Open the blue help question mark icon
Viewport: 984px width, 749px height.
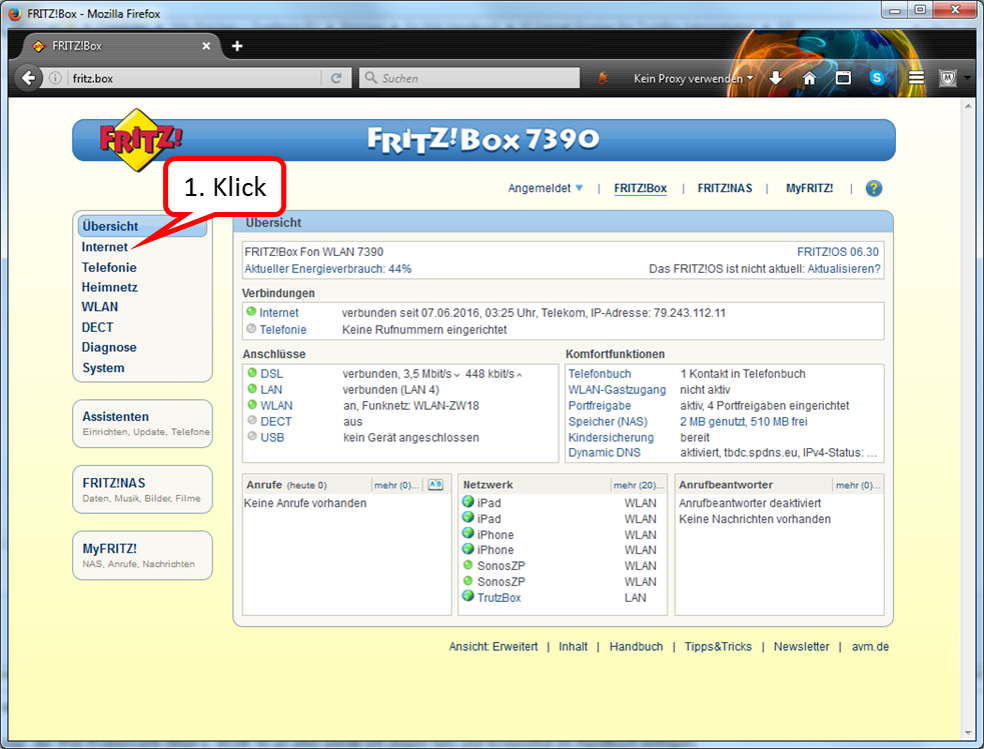click(874, 188)
